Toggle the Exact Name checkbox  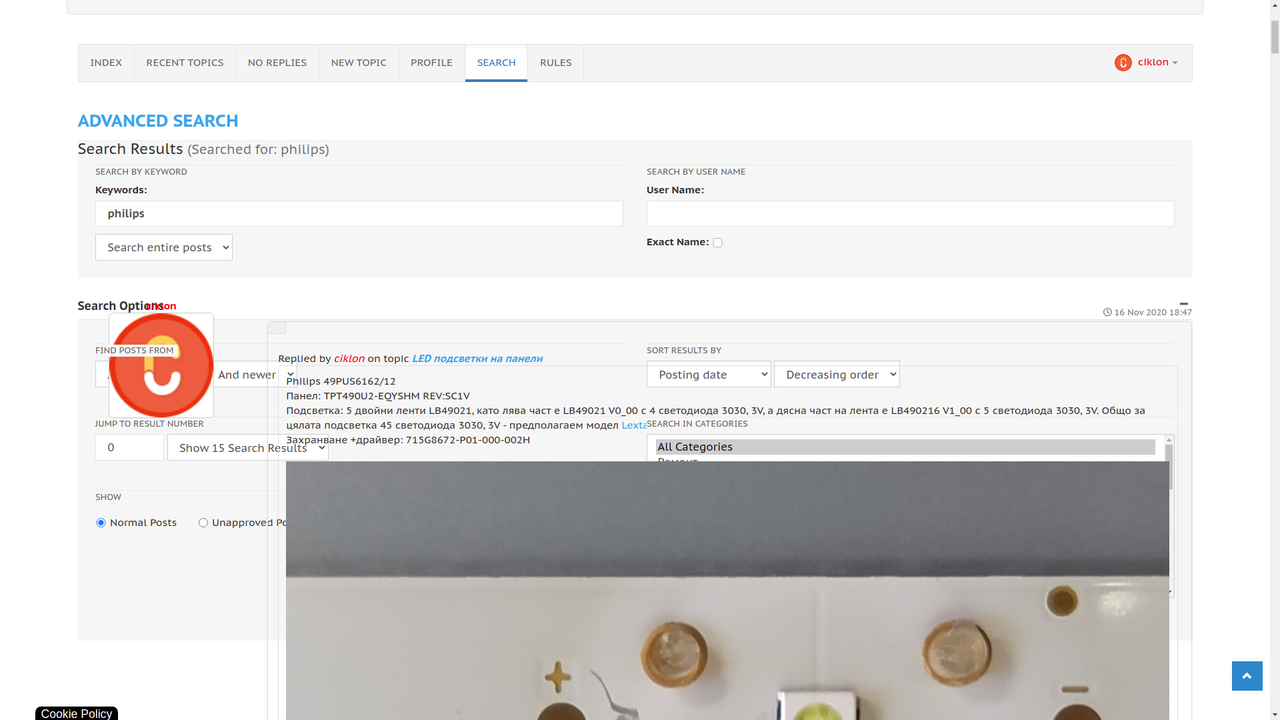point(717,242)
